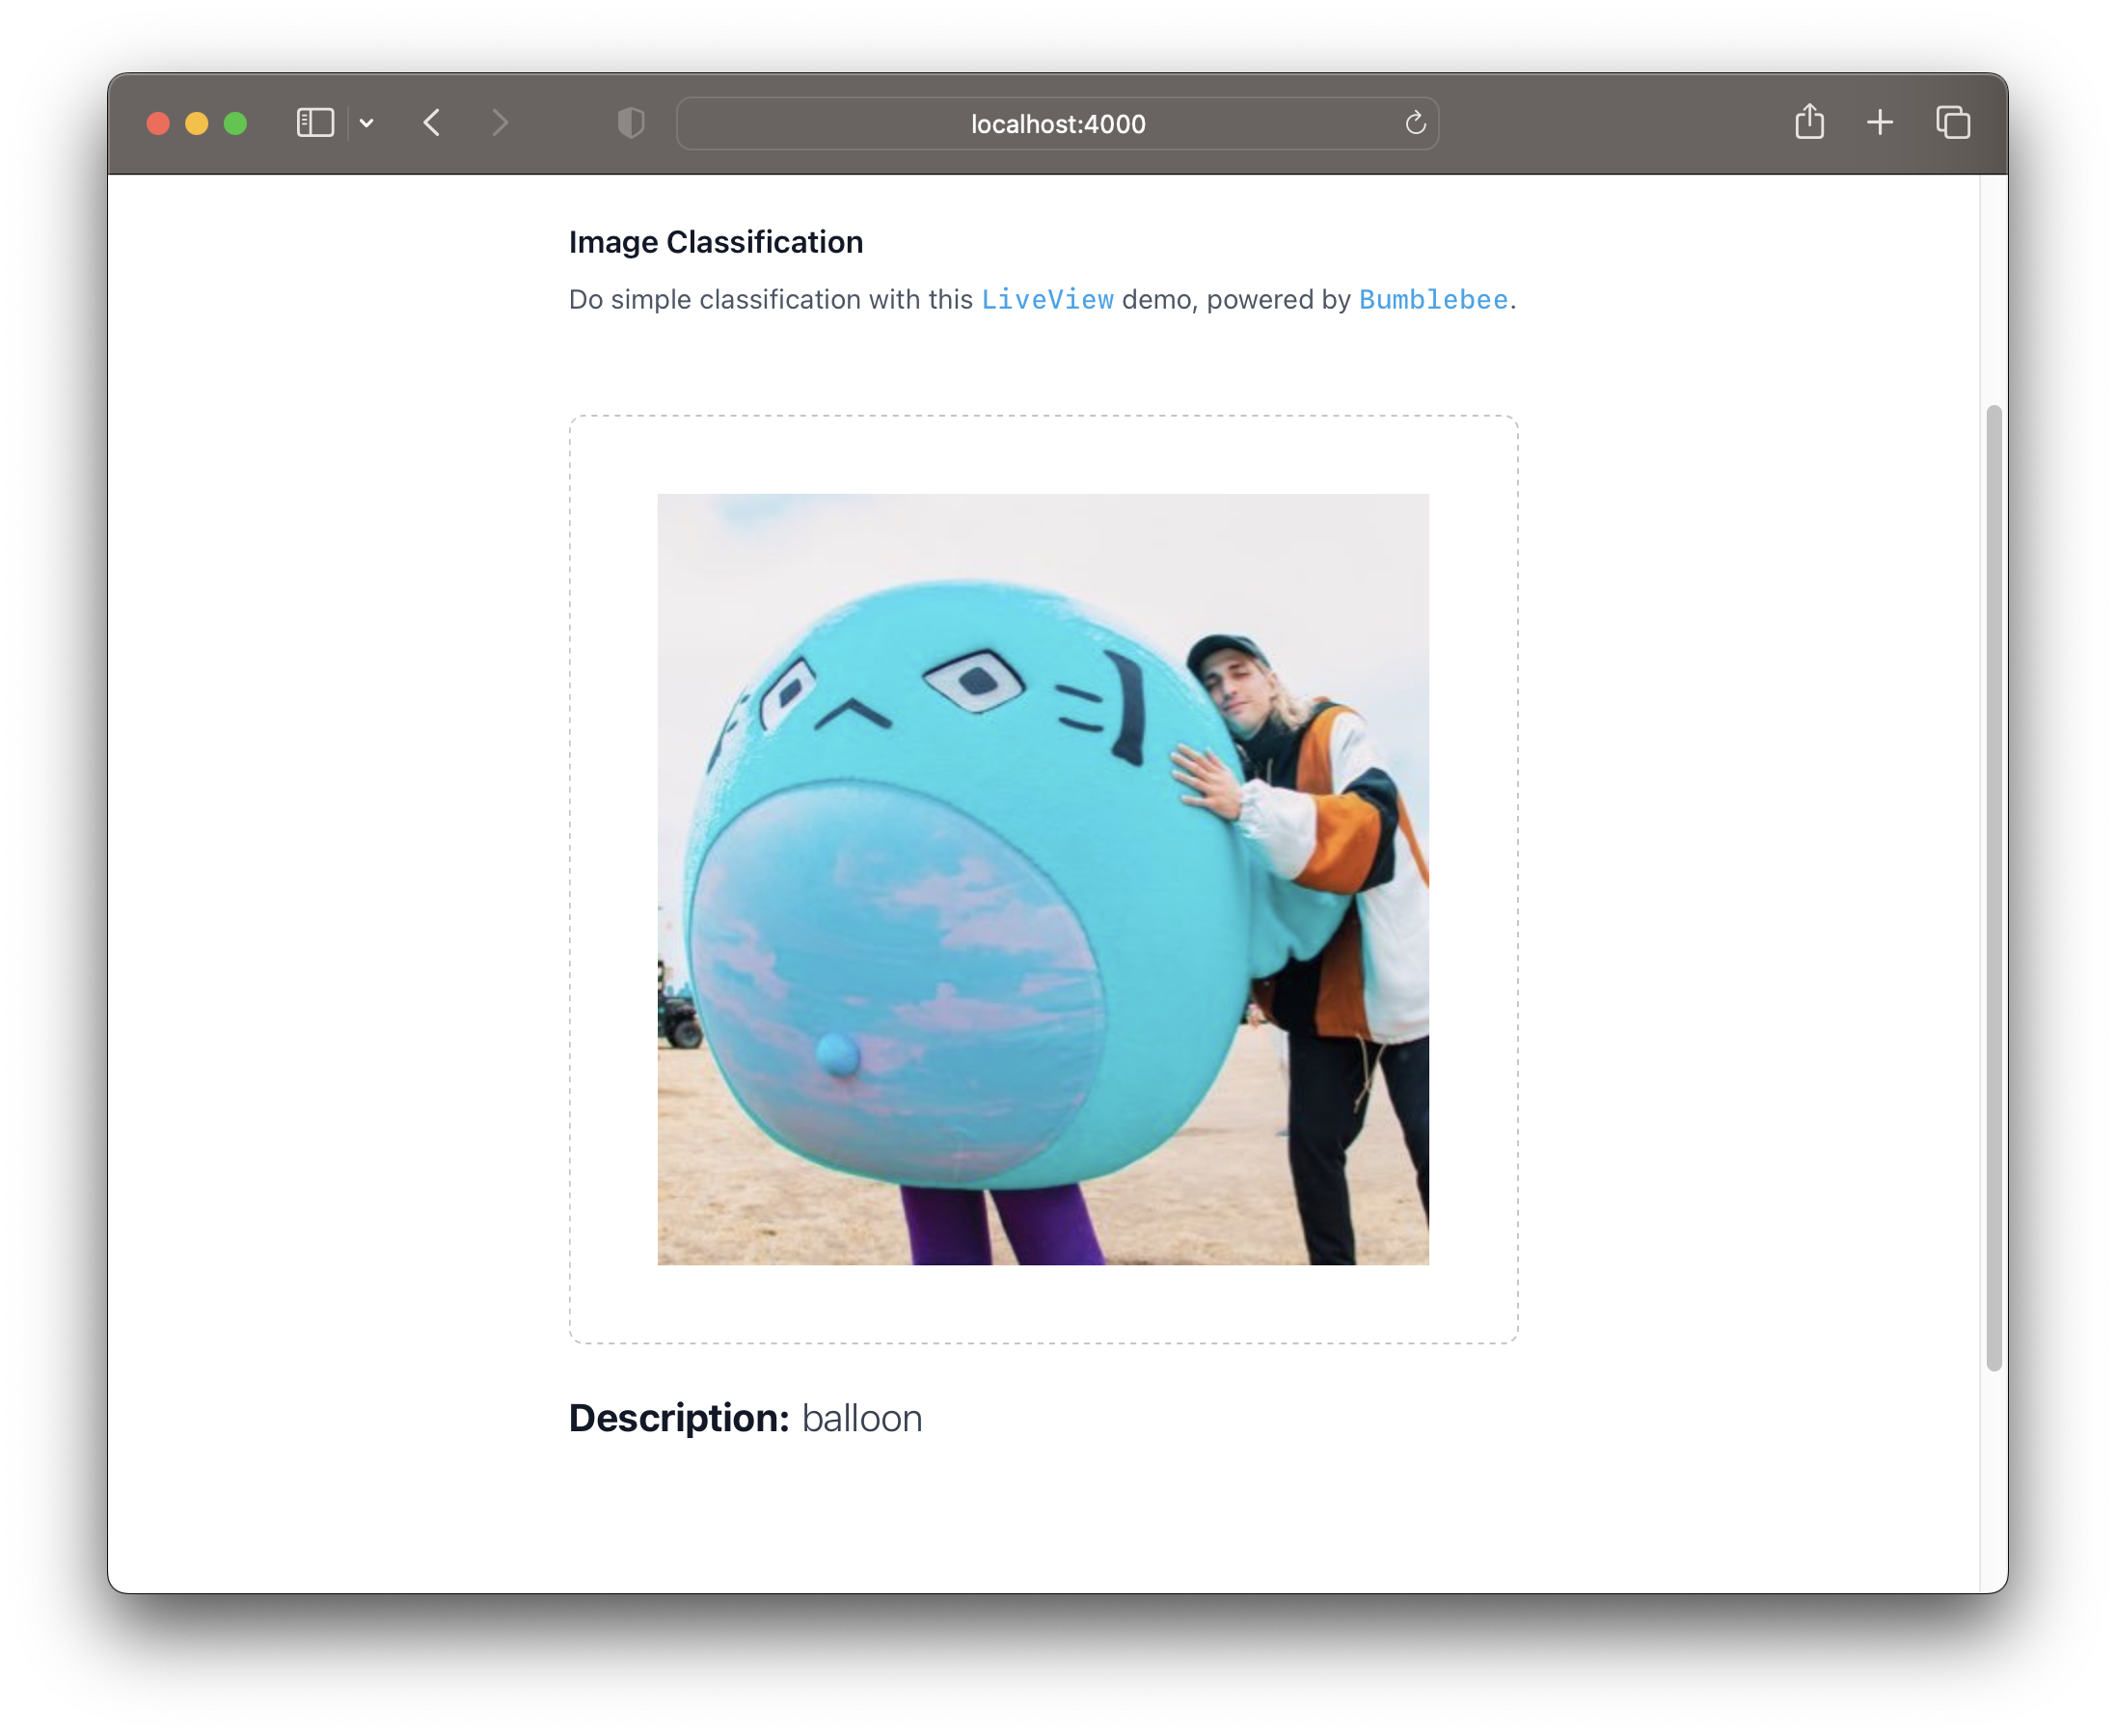This screenshot has height=1736, width=2116.
Task: Follow the LiveView link
Action: pyautogui.click(x=1047, y=300)
